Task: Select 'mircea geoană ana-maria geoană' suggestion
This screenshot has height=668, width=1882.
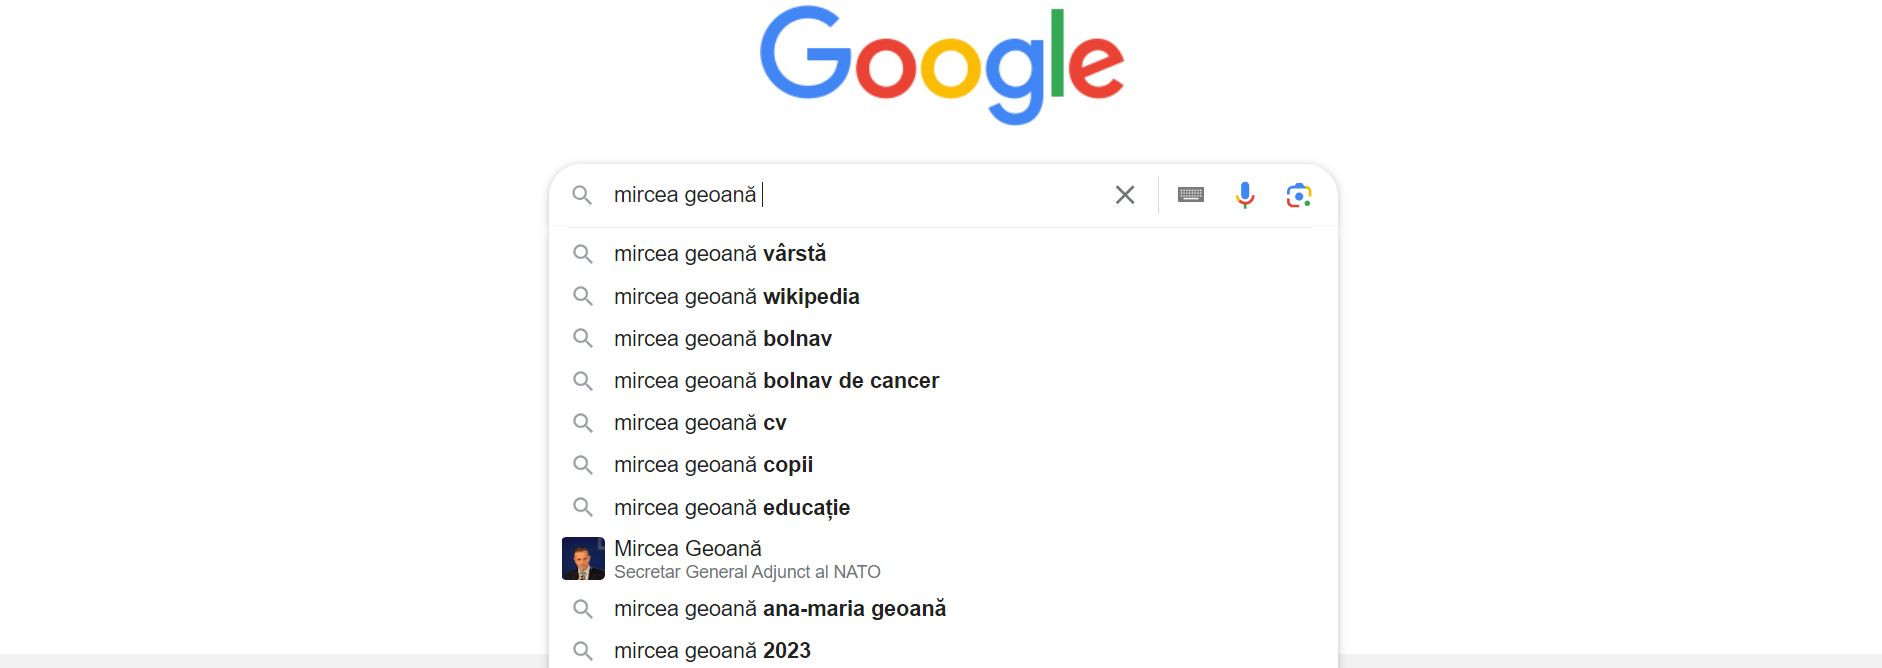Action: pos(781,607)
